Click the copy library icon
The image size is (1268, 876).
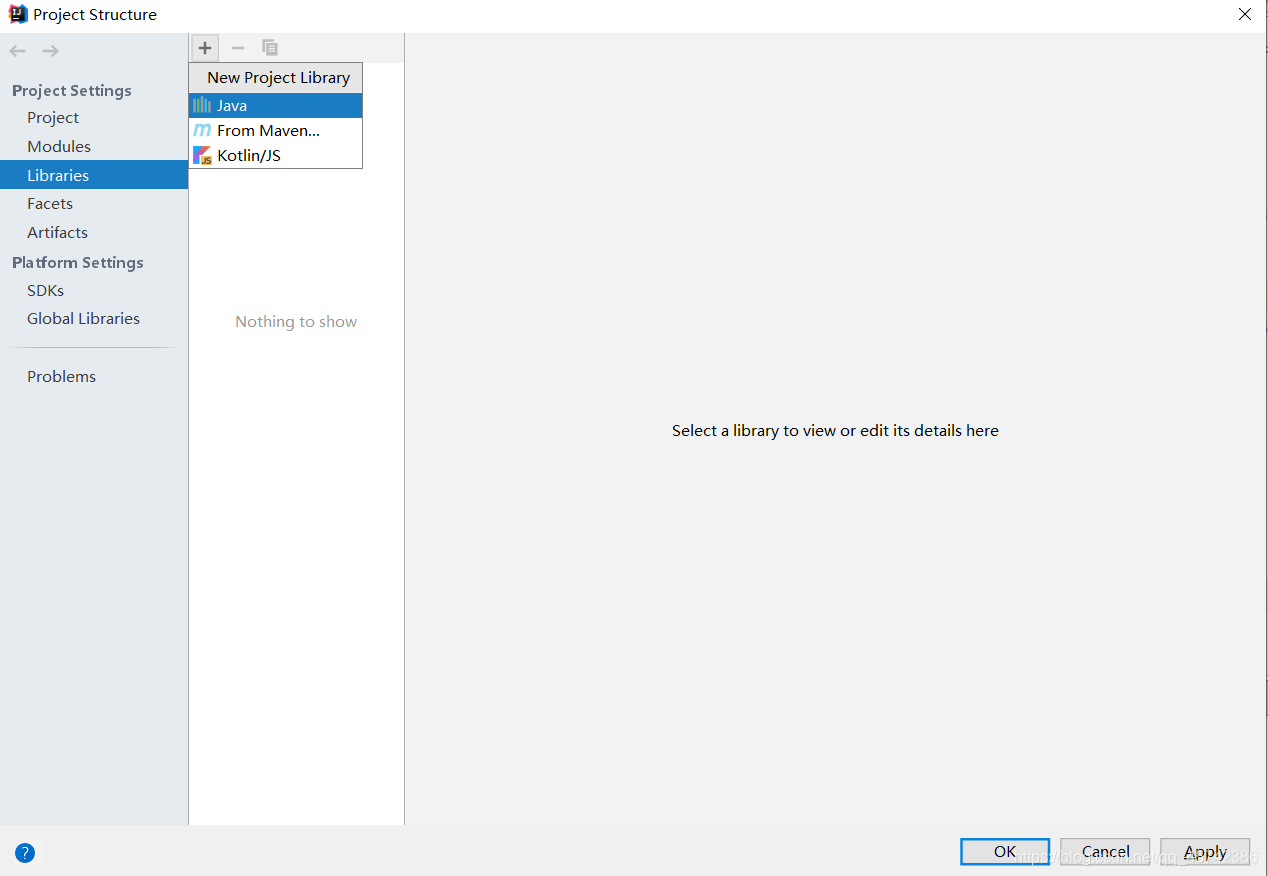tap(270, 48)
